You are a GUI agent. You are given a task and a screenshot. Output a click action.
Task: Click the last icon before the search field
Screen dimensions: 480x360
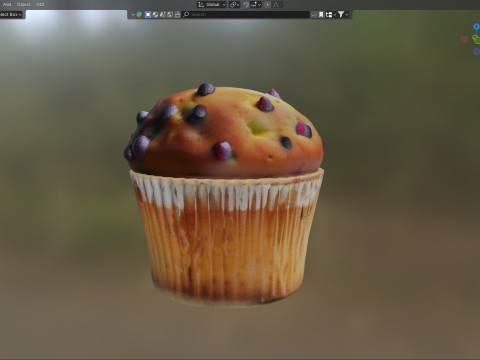point(177,15)
